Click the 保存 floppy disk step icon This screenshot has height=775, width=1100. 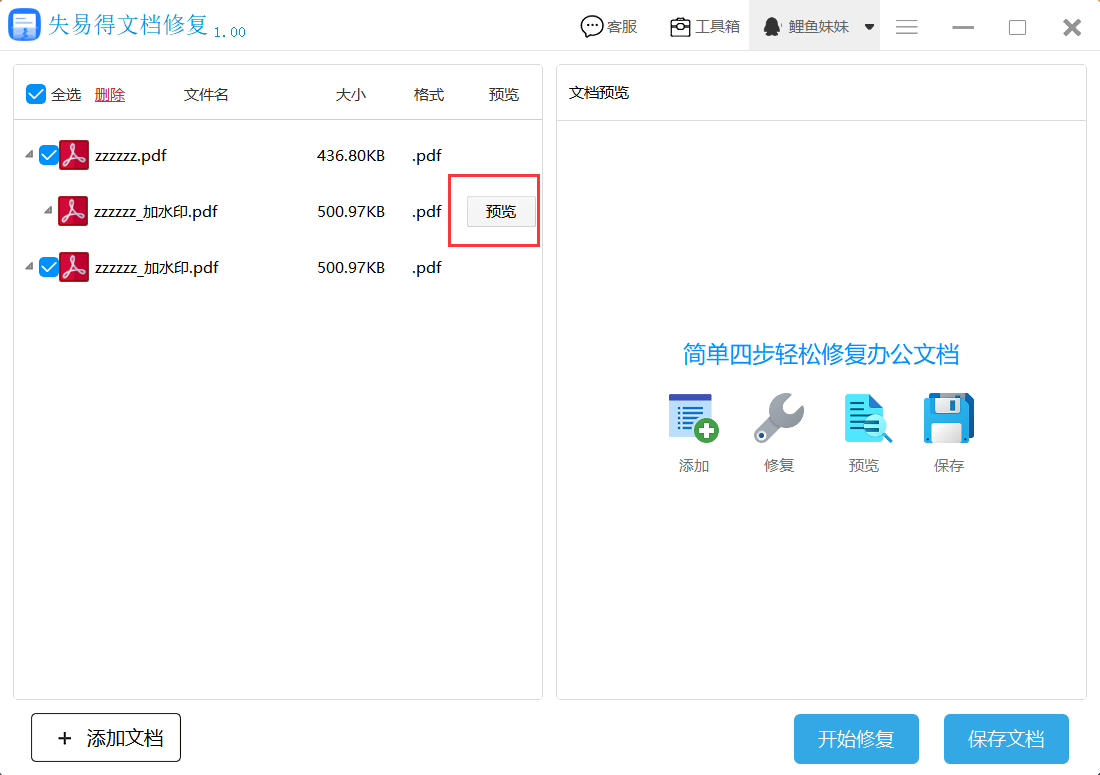948,418
